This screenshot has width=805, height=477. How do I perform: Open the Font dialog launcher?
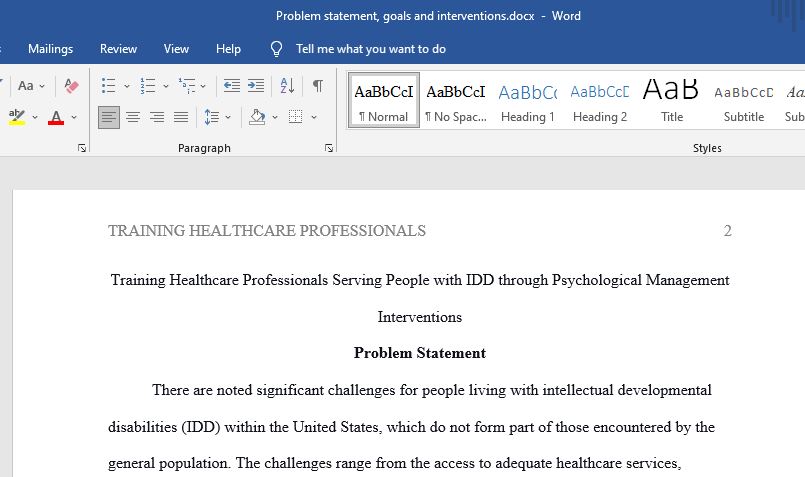pyautogui.click(x=82, y=148)
